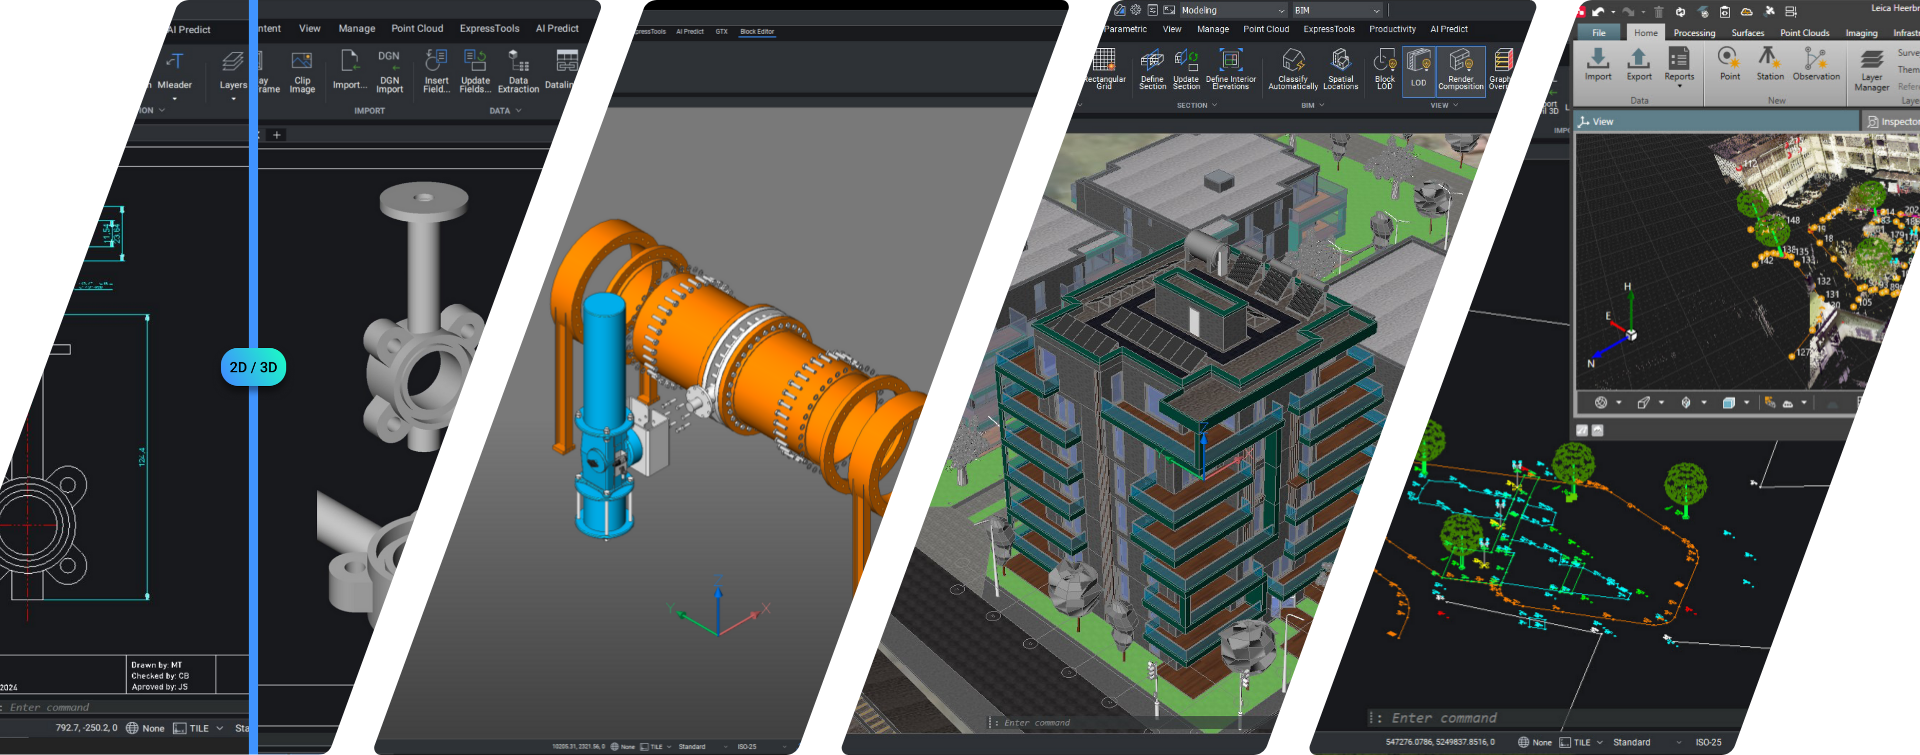This screenshot has height=755, width=1920.
Task: Open the Data Extraction tool
Action: pyautogui.click(x=518, y=72)
